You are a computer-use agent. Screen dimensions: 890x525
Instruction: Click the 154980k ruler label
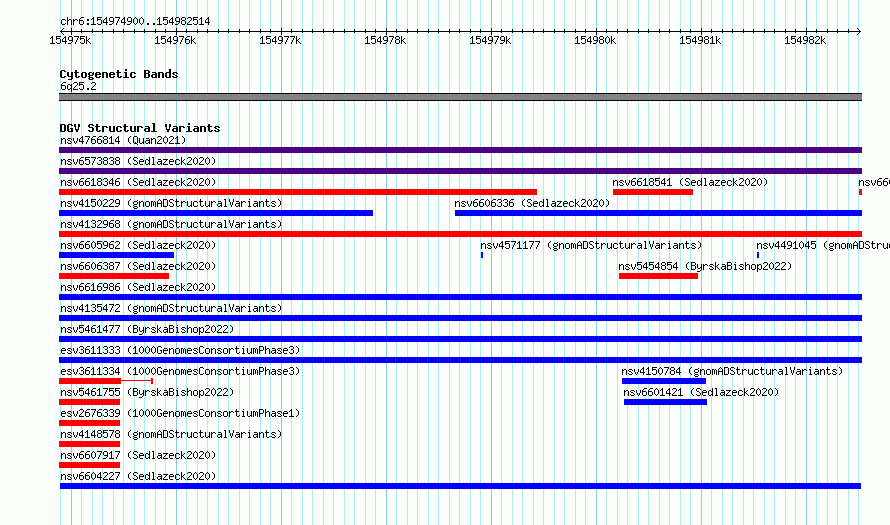(x=595, y=40)
